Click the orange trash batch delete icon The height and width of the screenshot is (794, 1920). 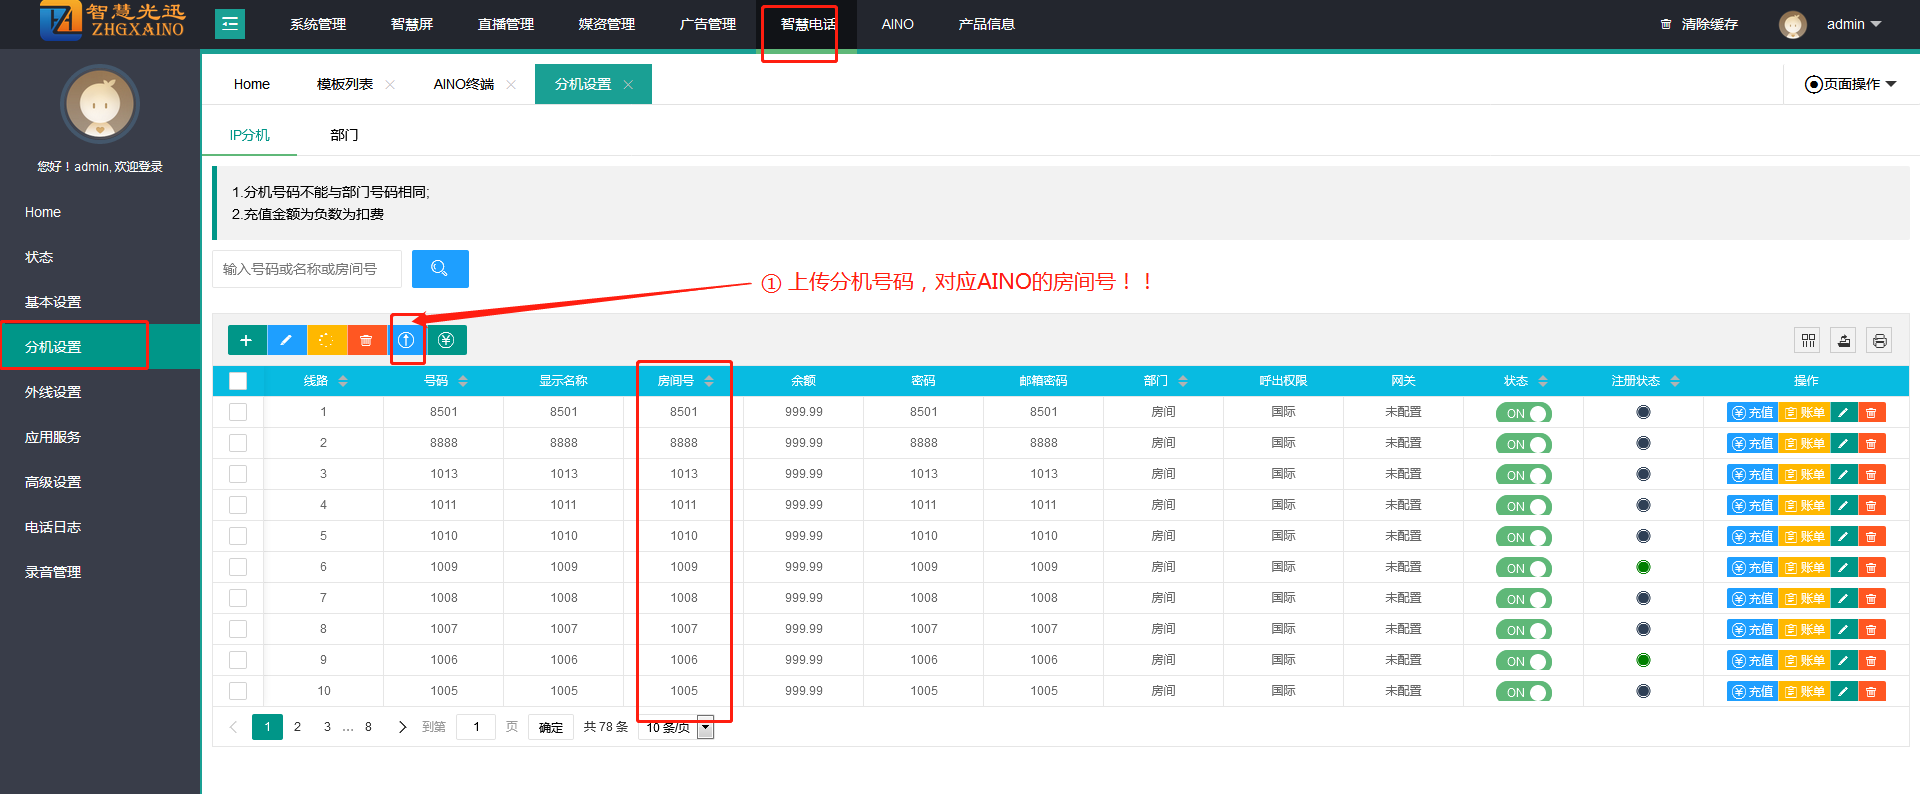366,340
